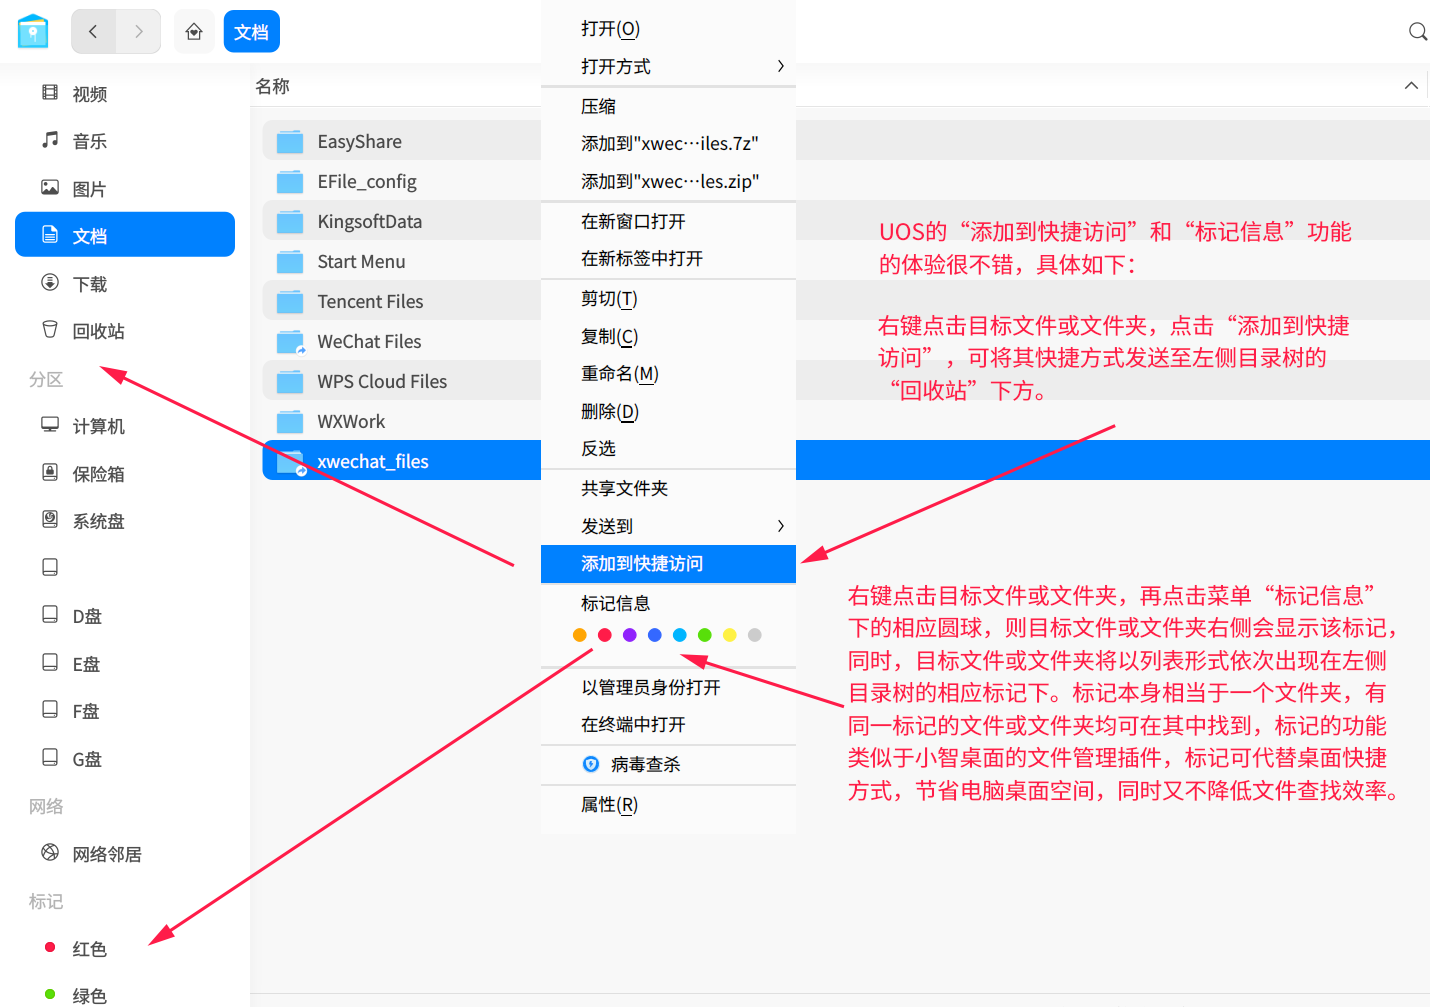This screenshot has width=1430, height=1007.
Task: Open 音乐 in the sidebar
Action: pyautogui.click(x=125, y=141)
